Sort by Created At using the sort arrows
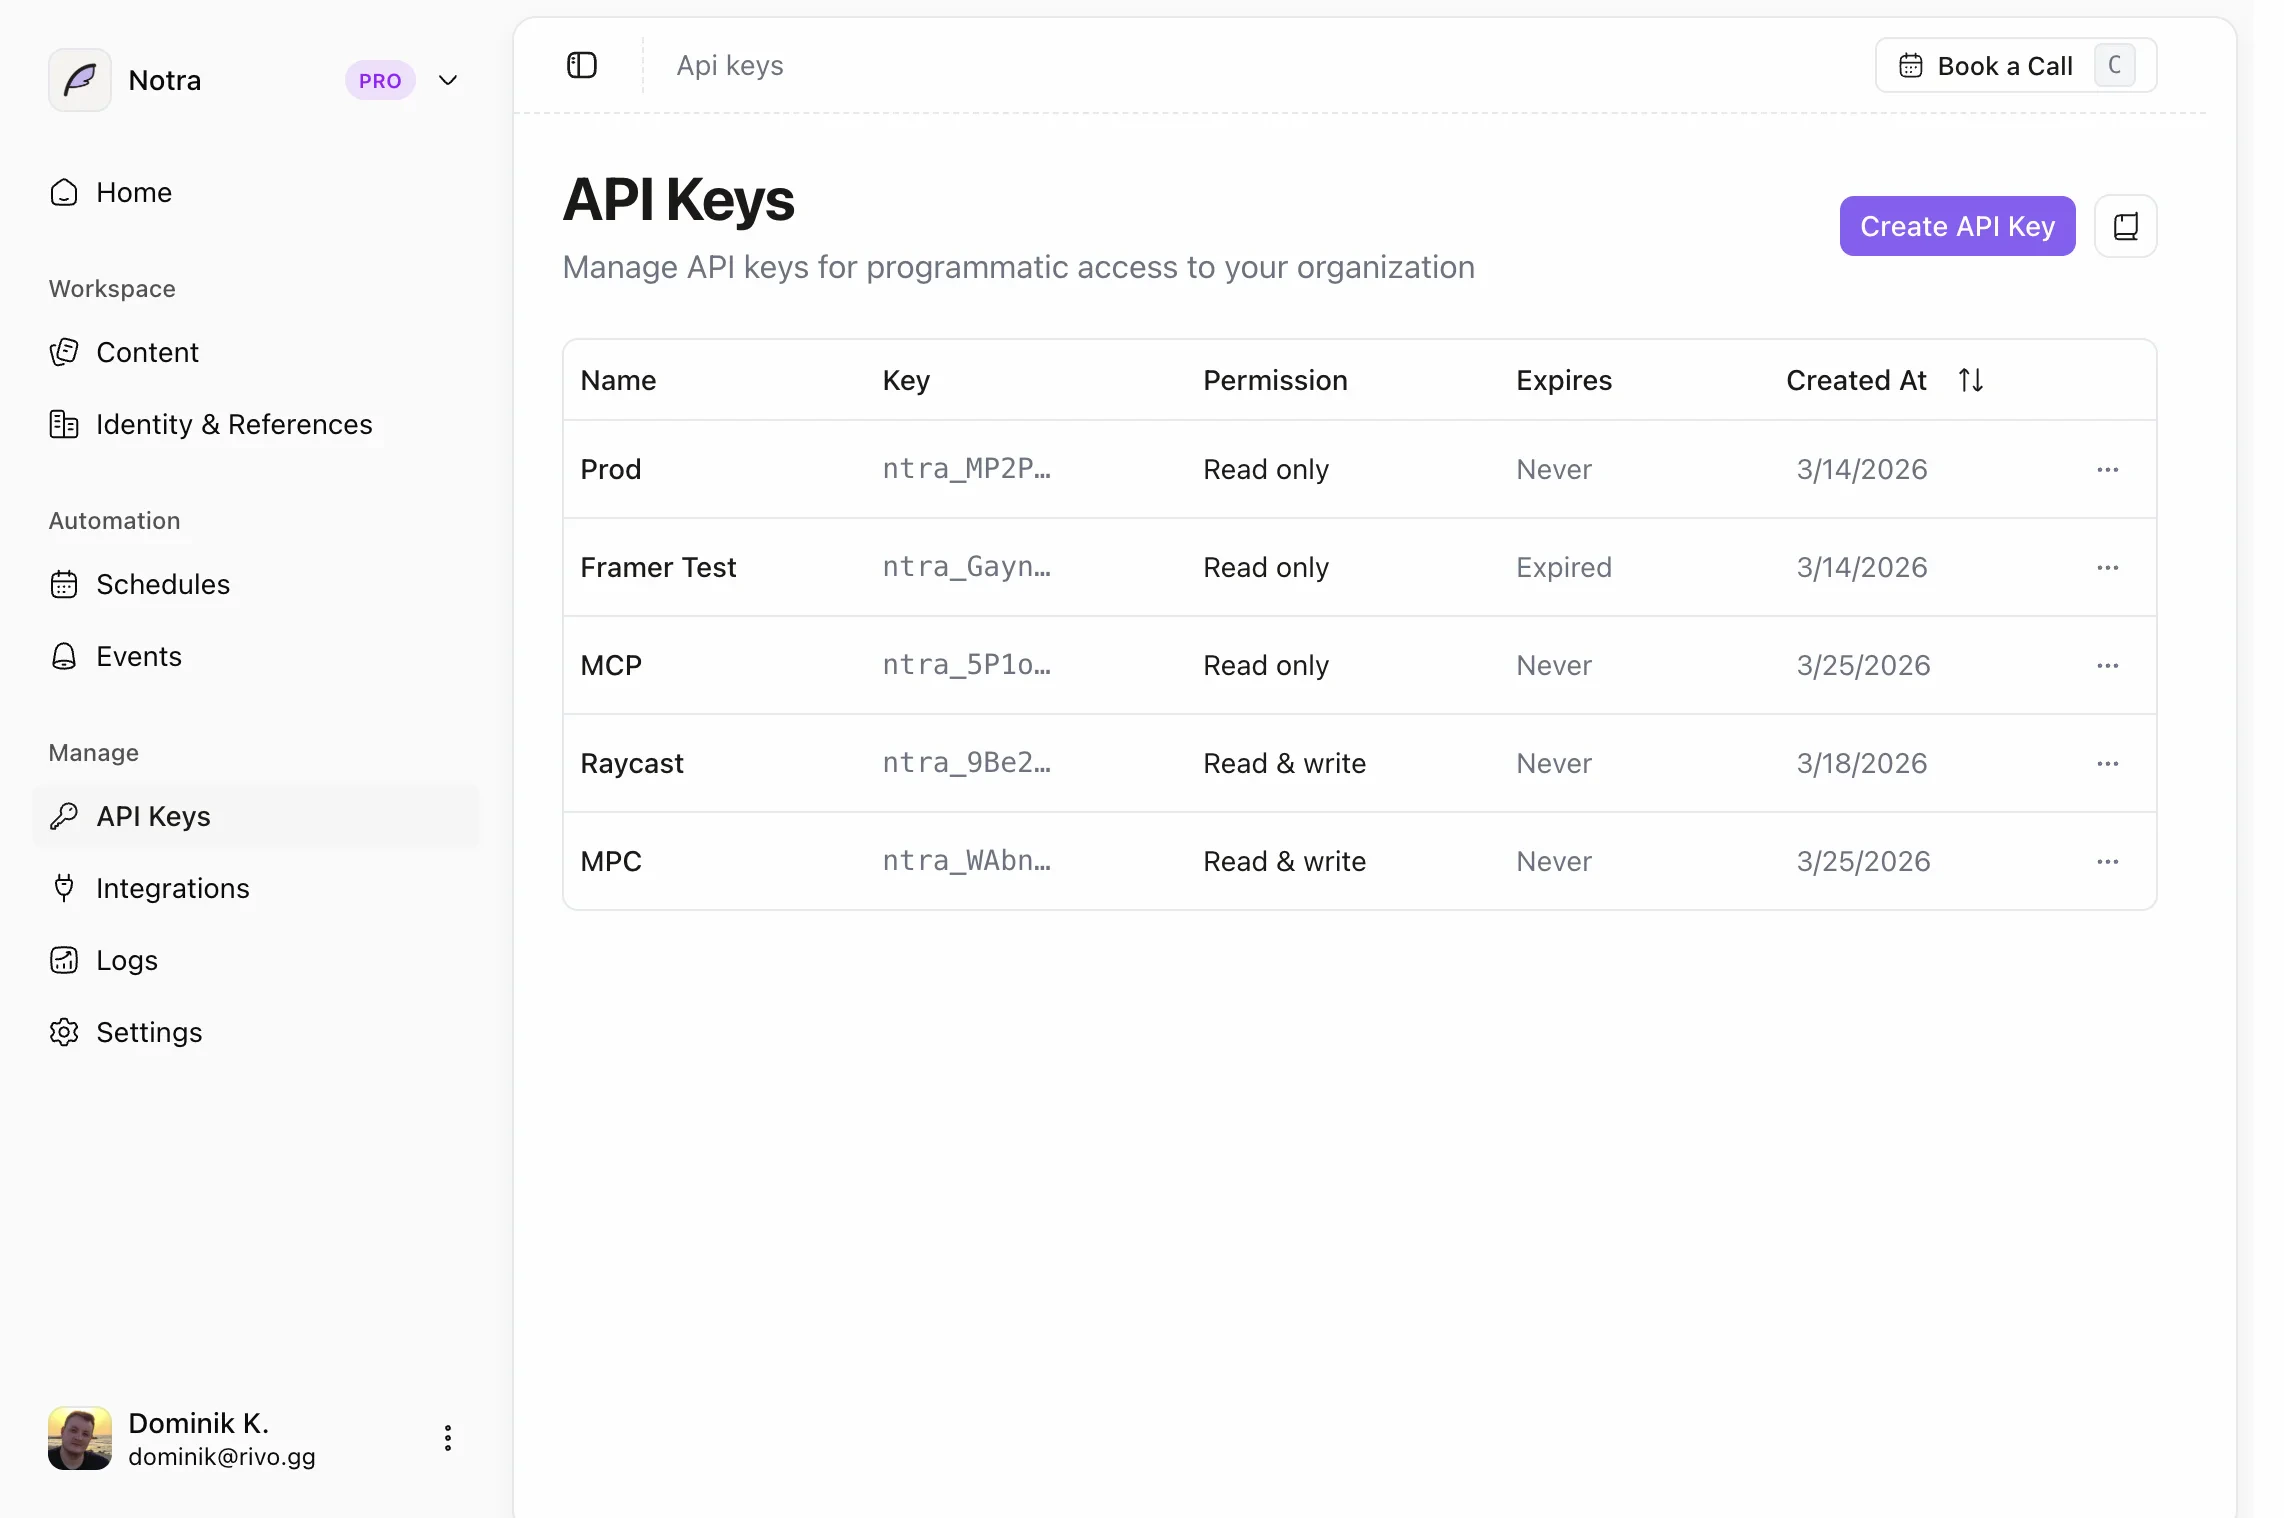The image size is (2284, 1518). [1970, 380]
